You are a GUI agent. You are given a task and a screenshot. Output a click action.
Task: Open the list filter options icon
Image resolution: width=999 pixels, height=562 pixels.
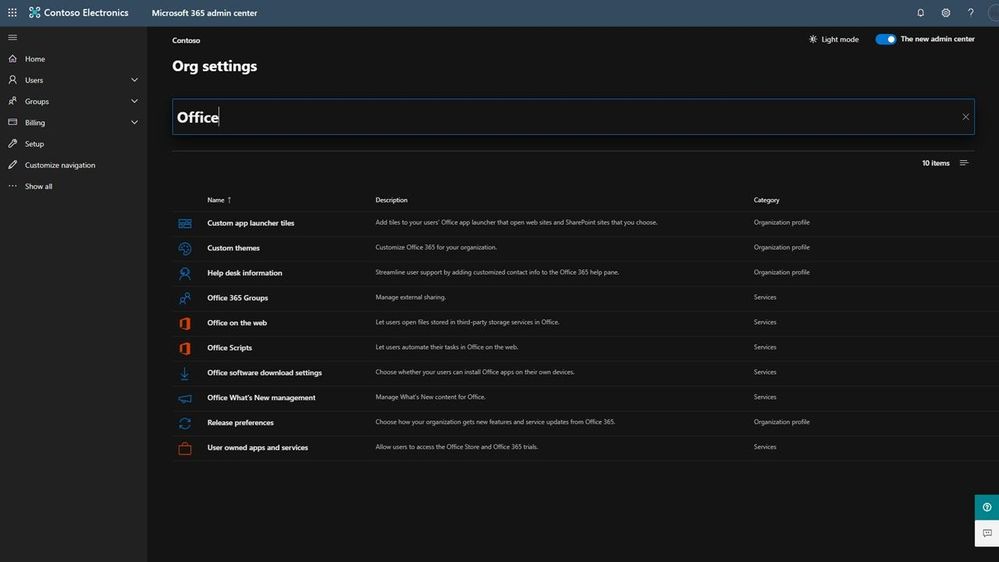point(964,163)
